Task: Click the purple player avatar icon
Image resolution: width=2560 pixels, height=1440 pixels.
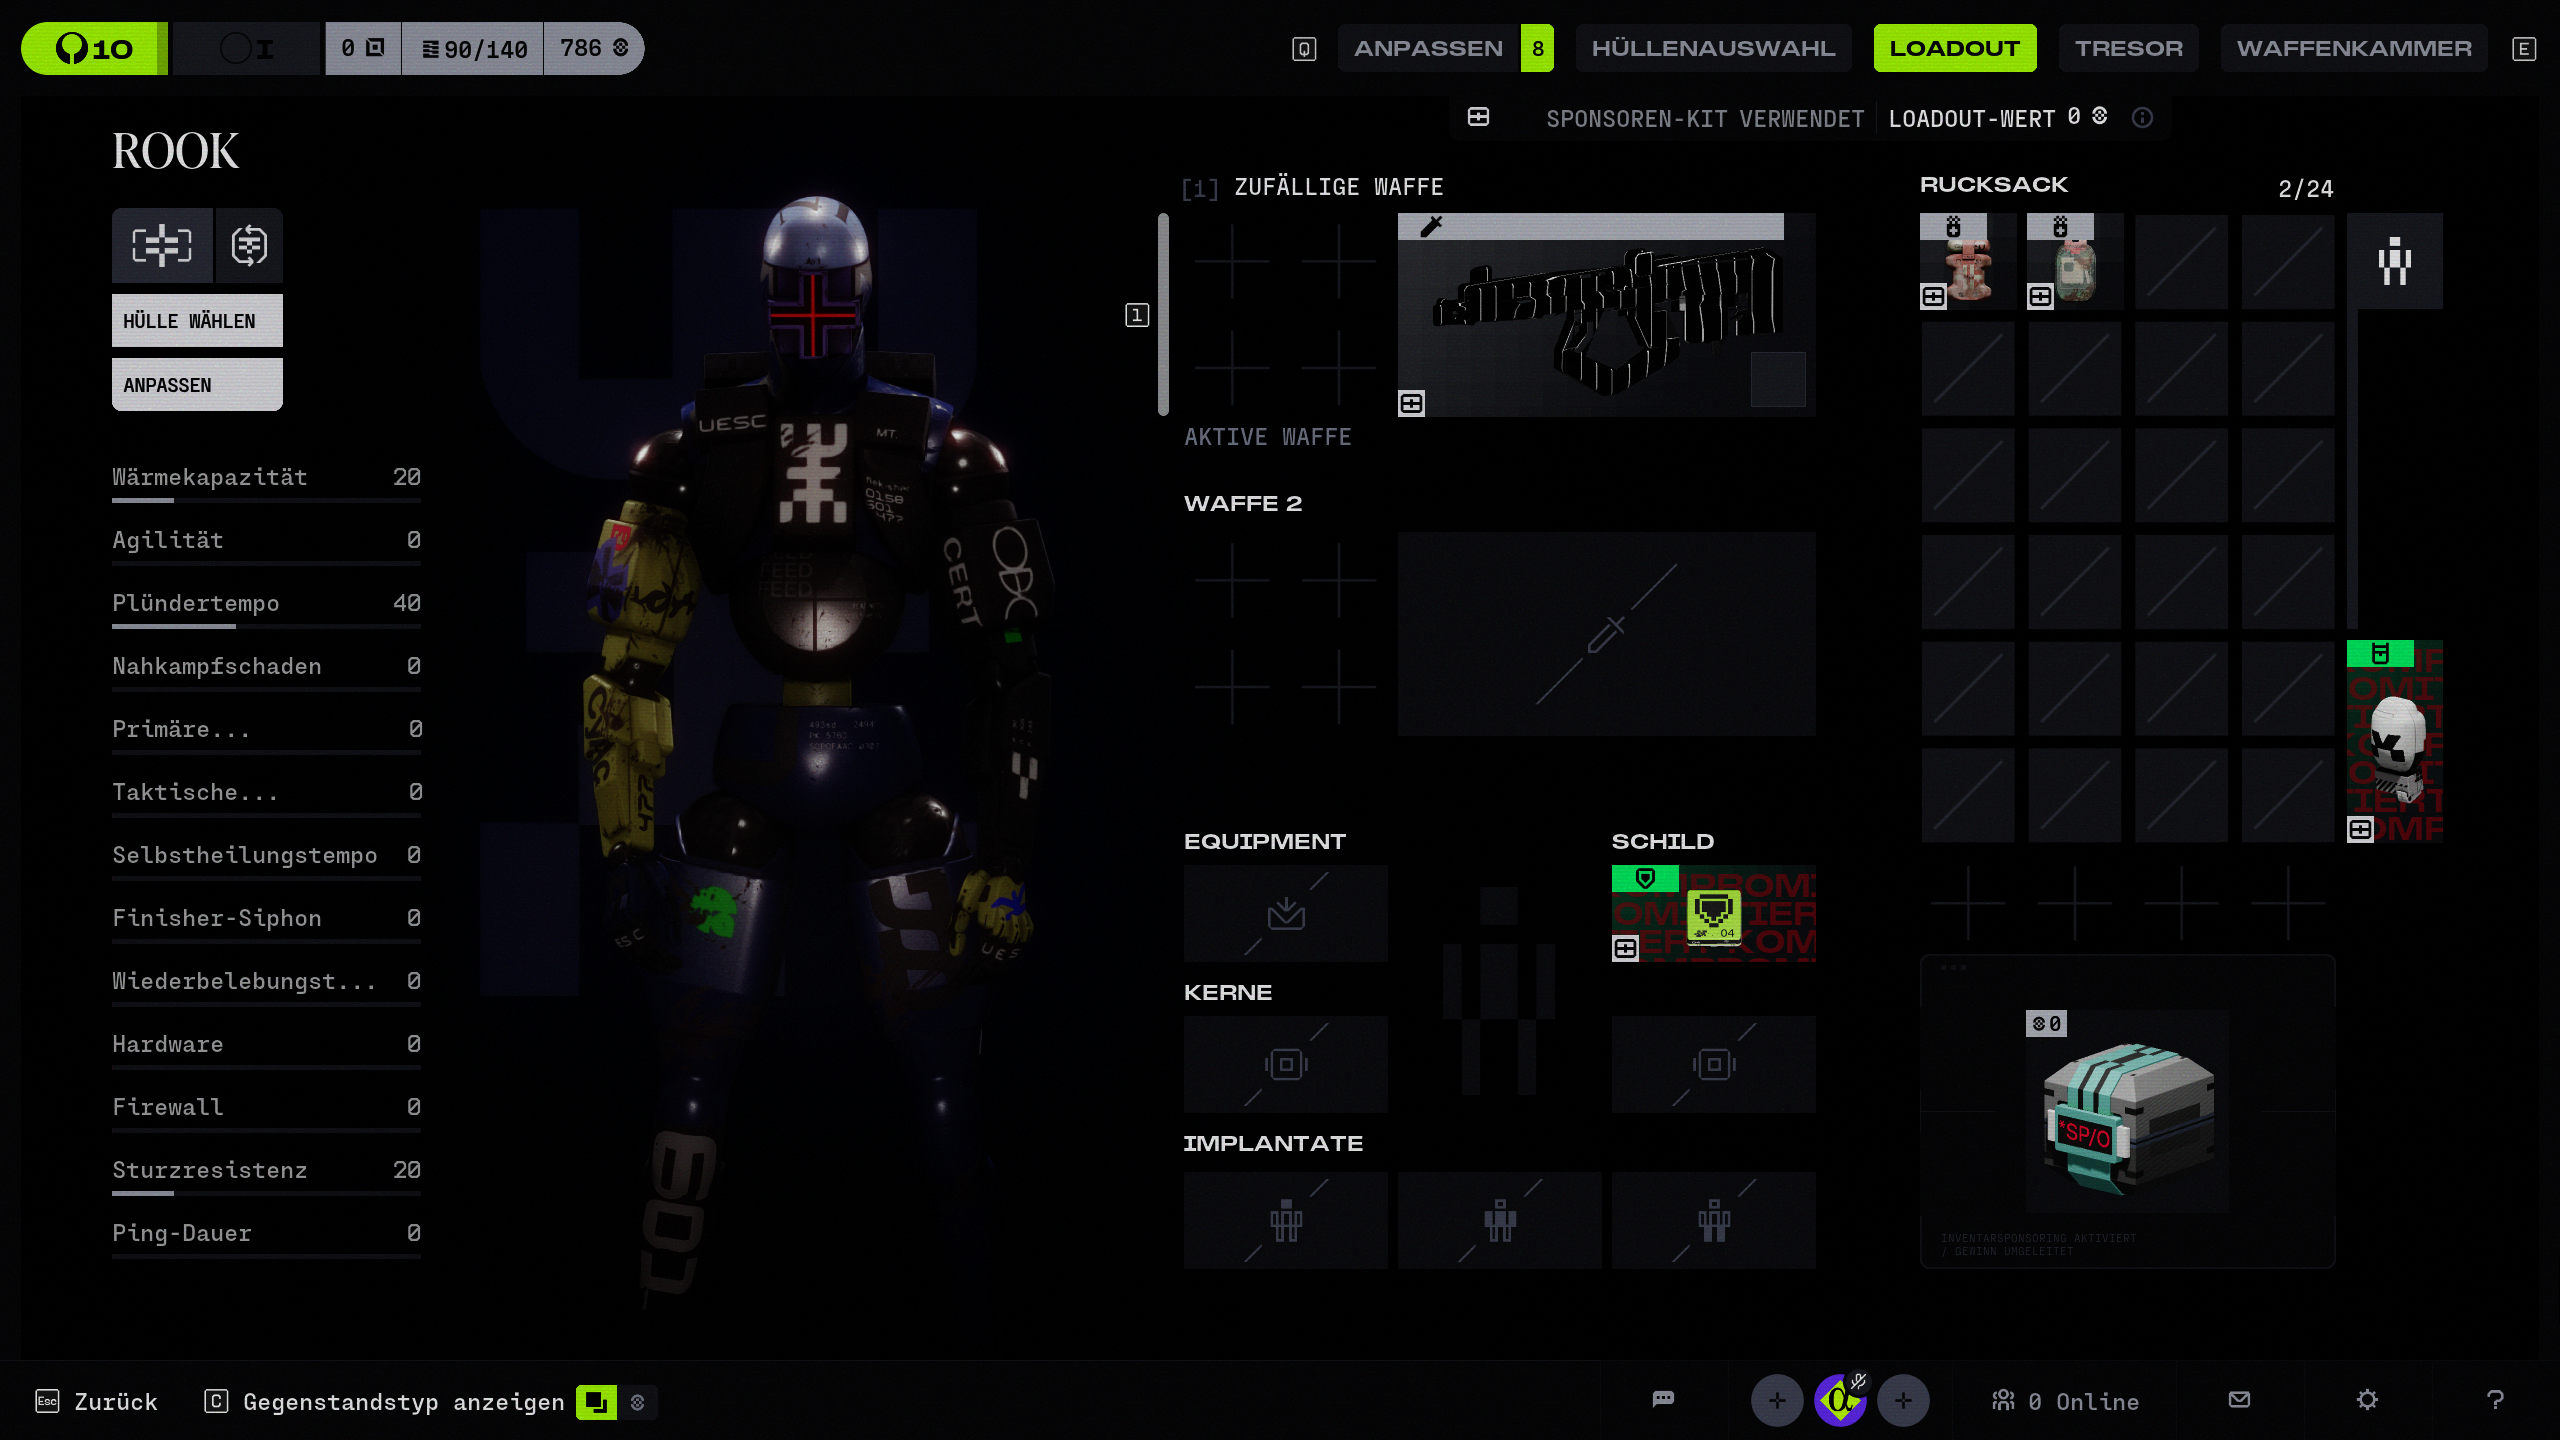Action: coord(1840,1400)
